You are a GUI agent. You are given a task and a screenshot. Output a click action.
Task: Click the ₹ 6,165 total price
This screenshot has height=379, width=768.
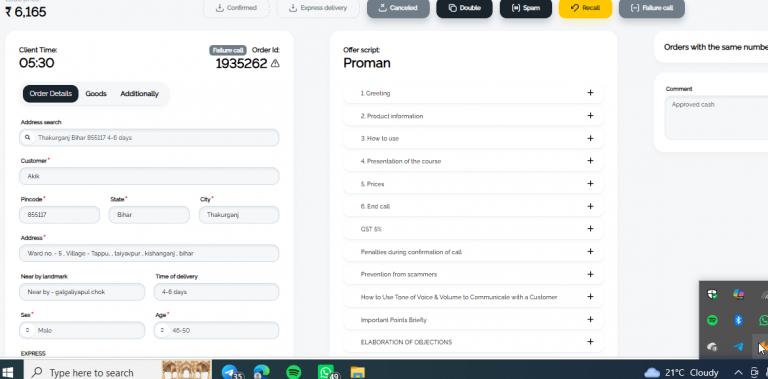tap(26, 12)
